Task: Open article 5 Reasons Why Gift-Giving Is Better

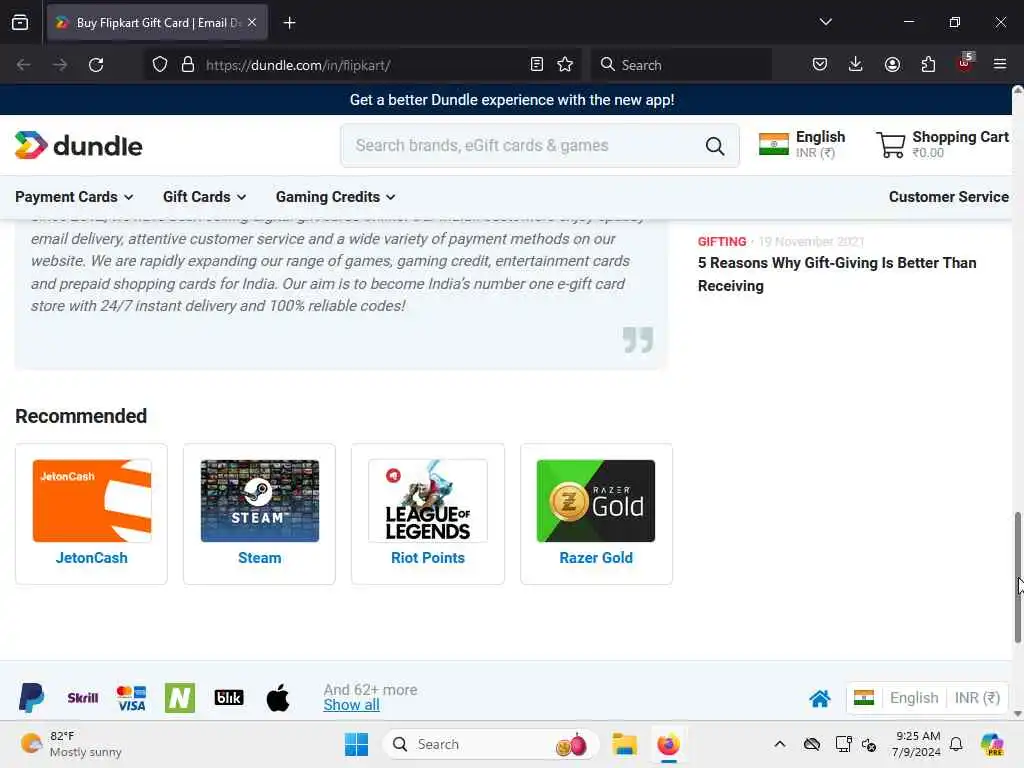Action: [x=837, y=274]
